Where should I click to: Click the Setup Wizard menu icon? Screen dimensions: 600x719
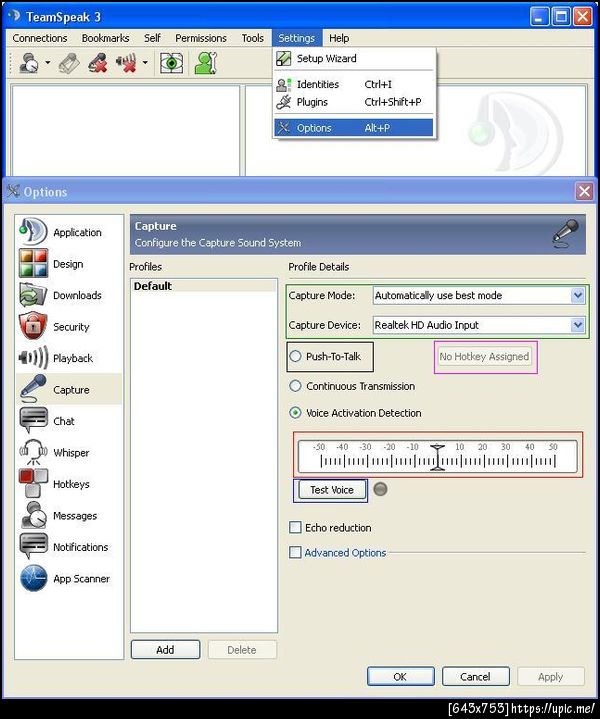pyautogui.click(x=283, y=58)
